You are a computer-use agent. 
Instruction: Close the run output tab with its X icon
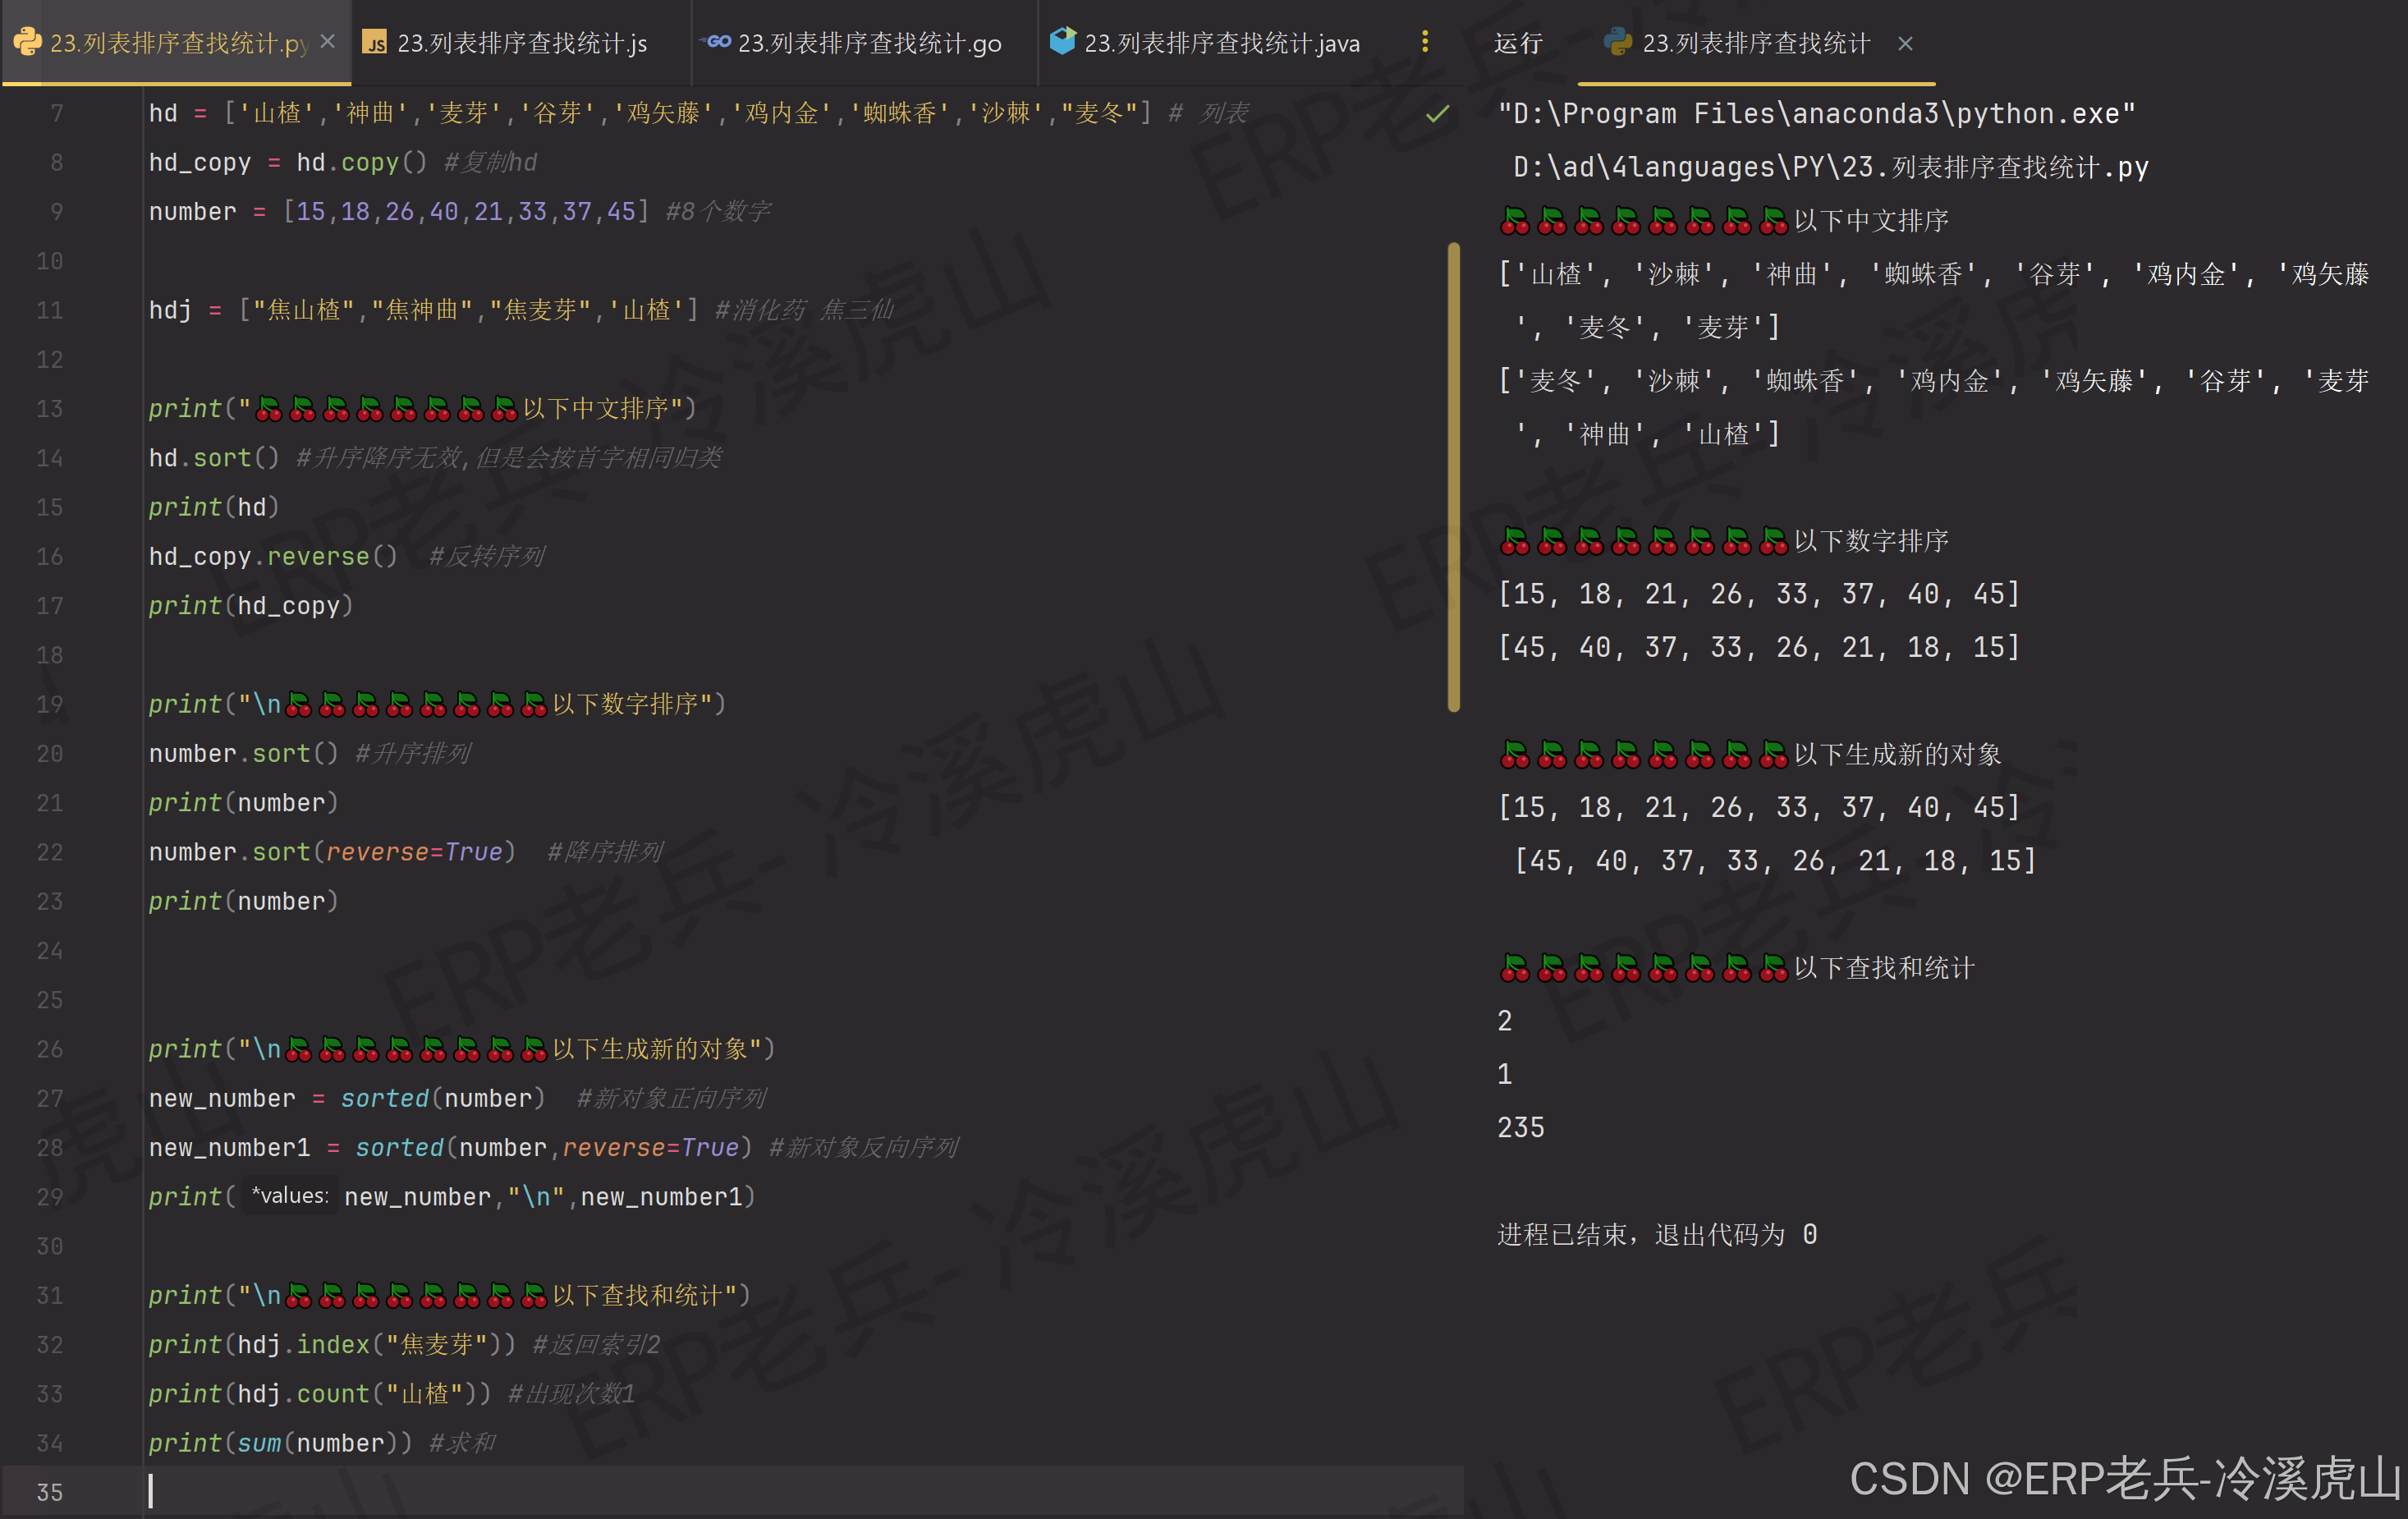pyautogui.click(x=1905, y=43)
